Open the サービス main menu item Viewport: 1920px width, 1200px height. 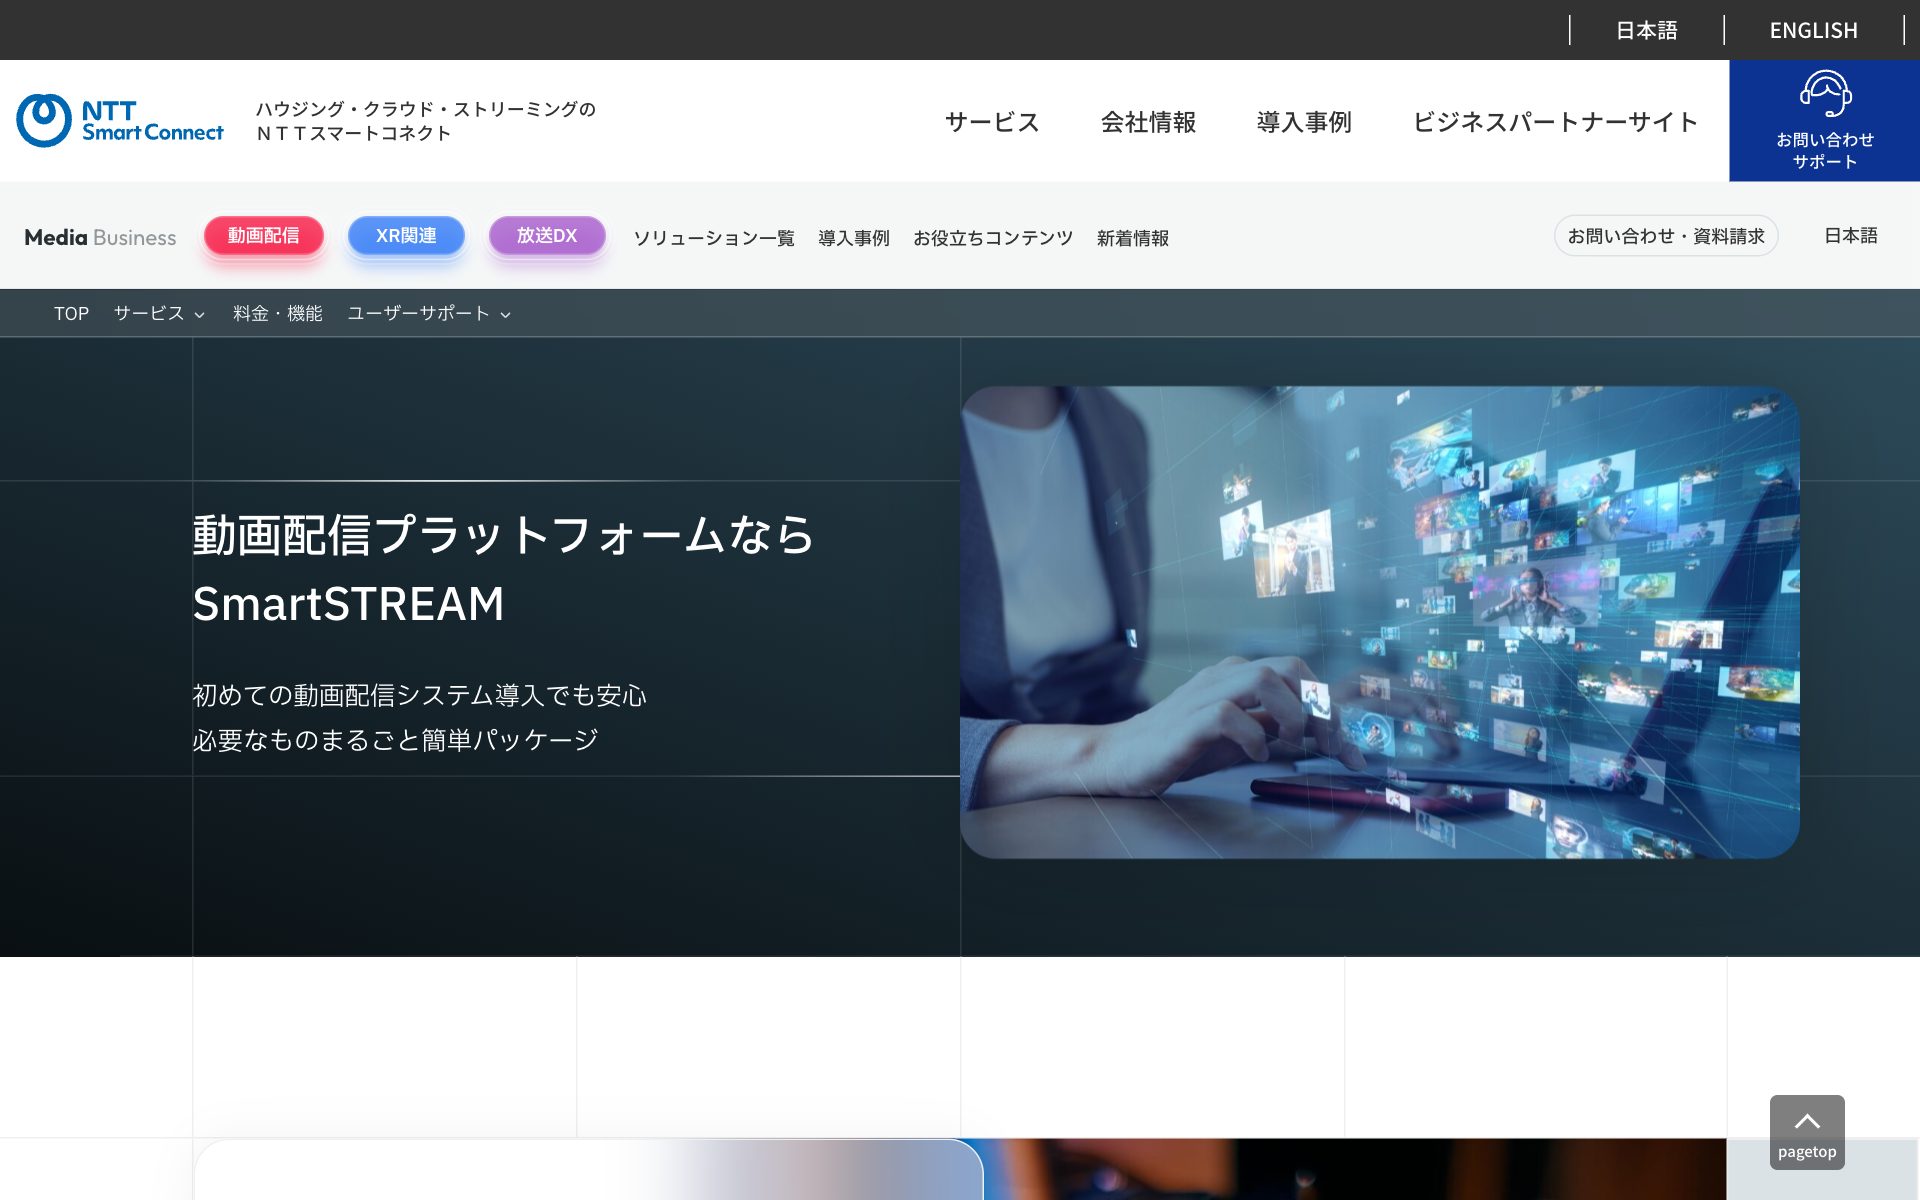click(992, 122)
